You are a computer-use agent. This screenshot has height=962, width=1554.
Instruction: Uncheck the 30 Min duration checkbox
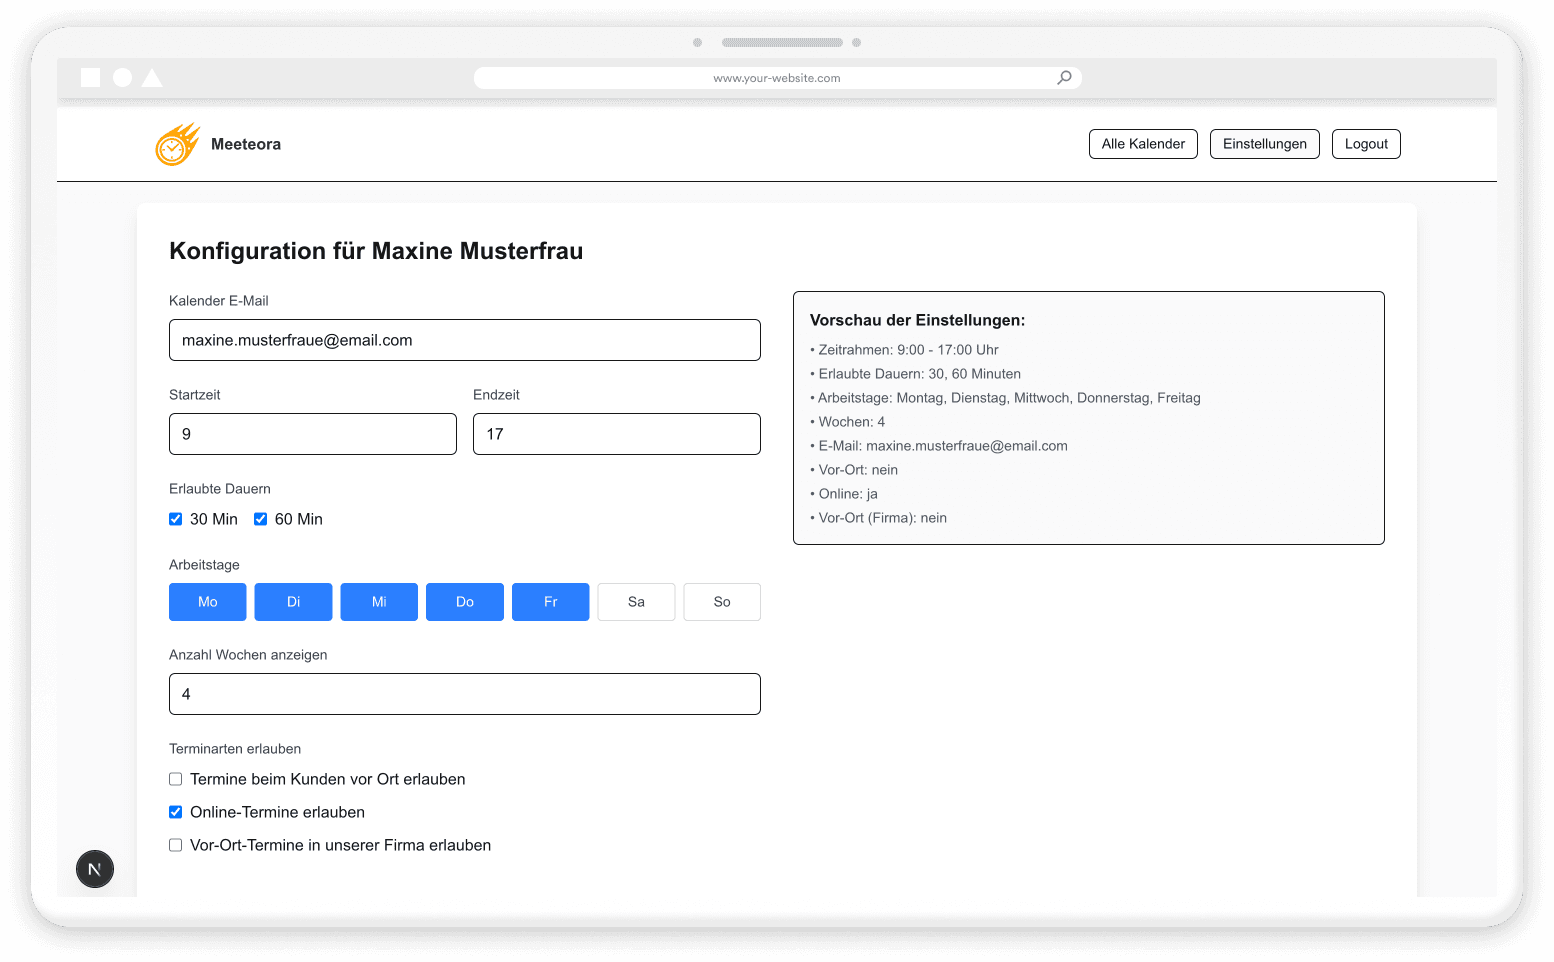[x=176, y=519]
